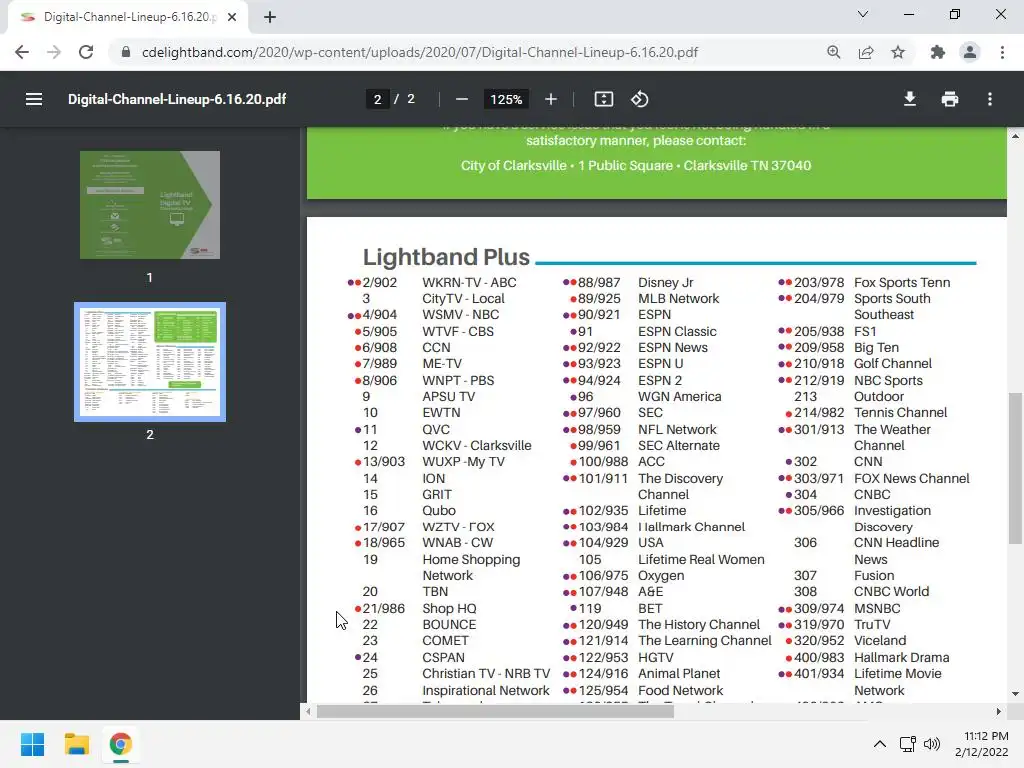Click the NFL Network entry

pos(677,430)
